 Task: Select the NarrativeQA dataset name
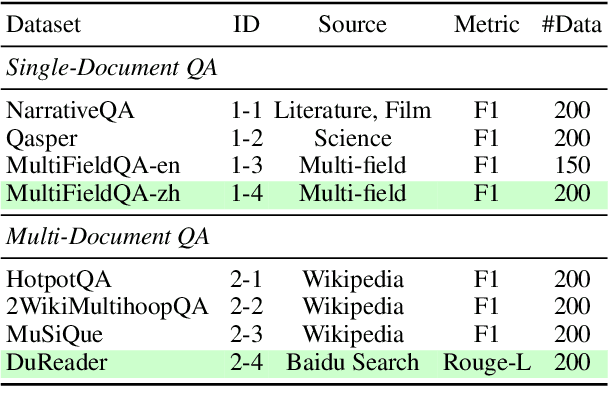[62, 111]
